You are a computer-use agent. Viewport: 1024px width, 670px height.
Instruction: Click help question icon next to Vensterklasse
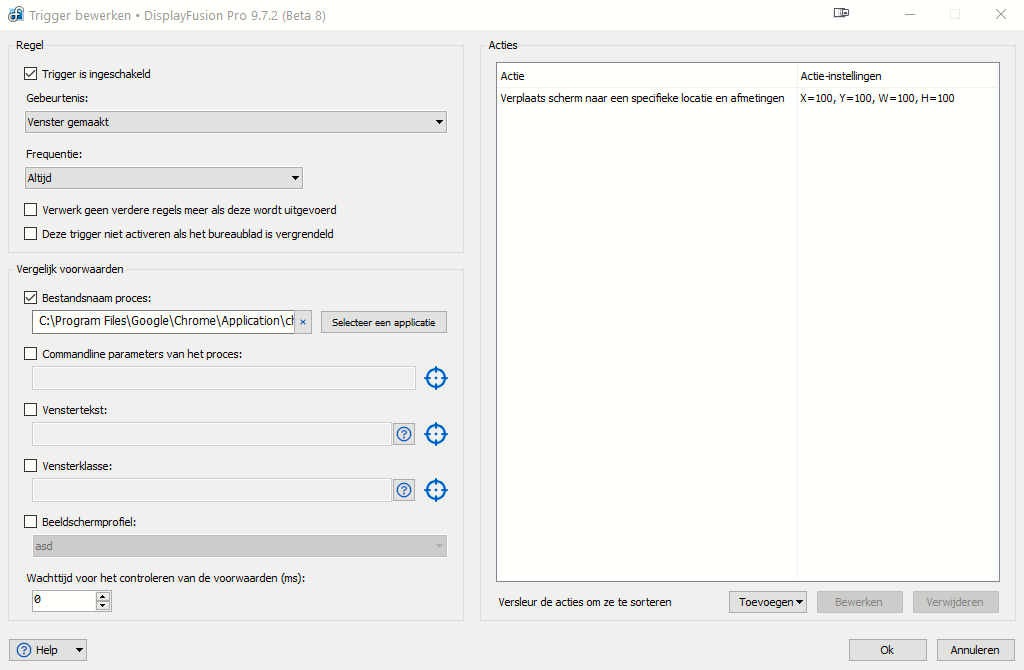(404, 490)
